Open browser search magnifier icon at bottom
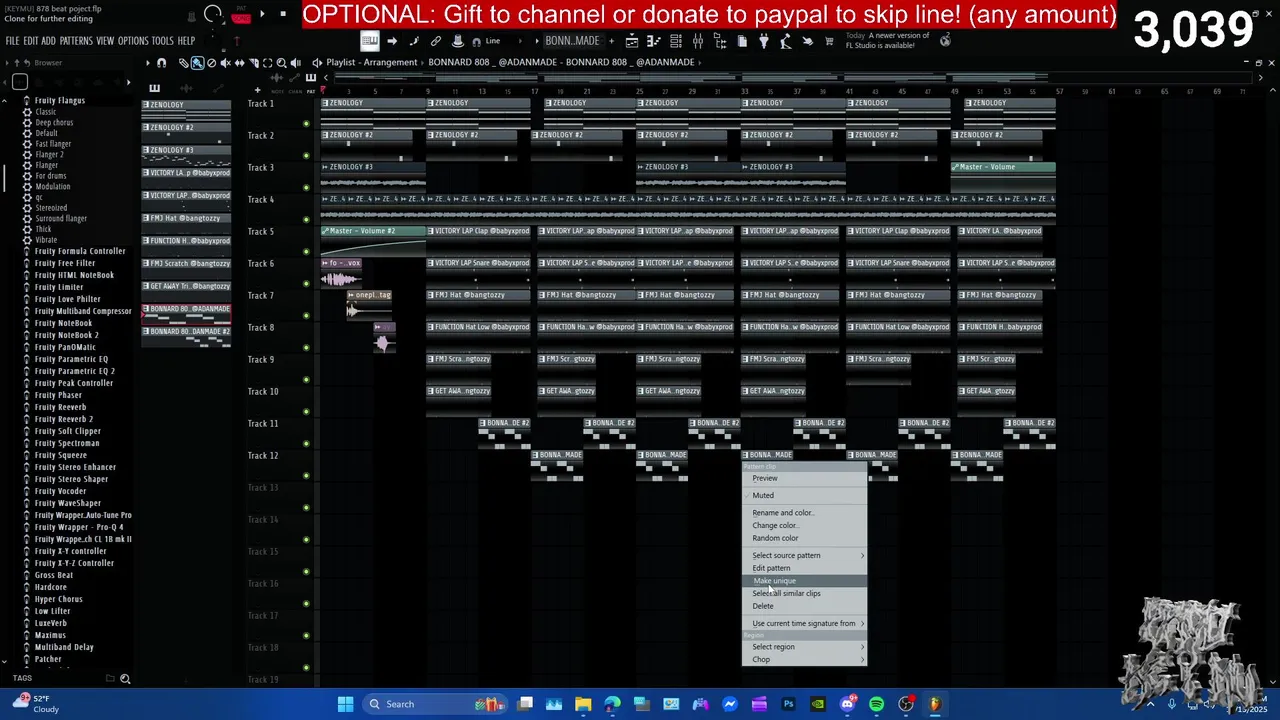This screenshot has width=1280, height=720. tap(125, 679)
